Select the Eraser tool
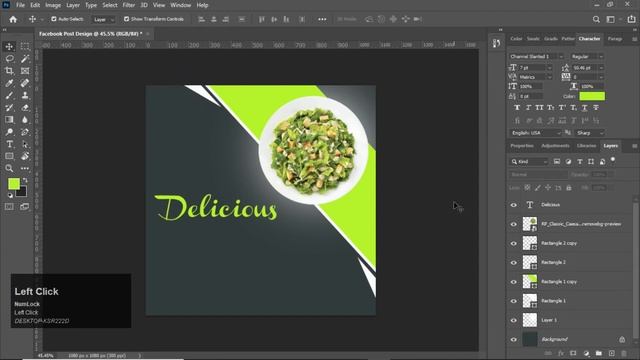The image size is (640, 360). point(25,107)
